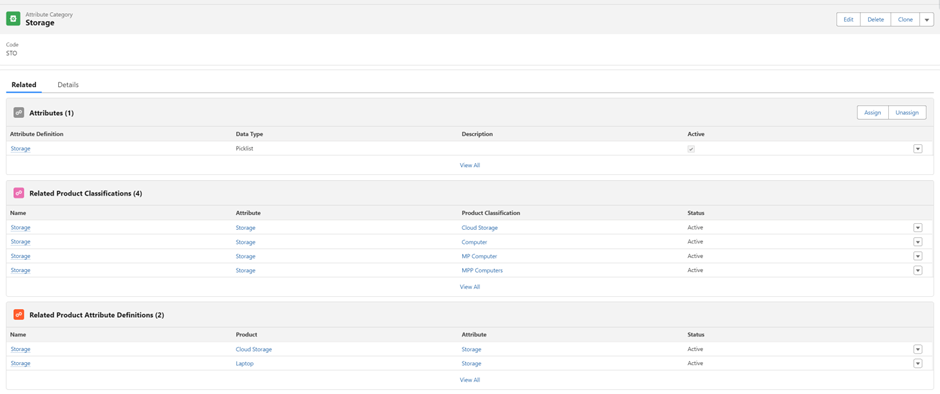Screen dimensions: 940x394
Task: Open row actions for Cloud Storage classification
Action: click(x=917, y=228)
